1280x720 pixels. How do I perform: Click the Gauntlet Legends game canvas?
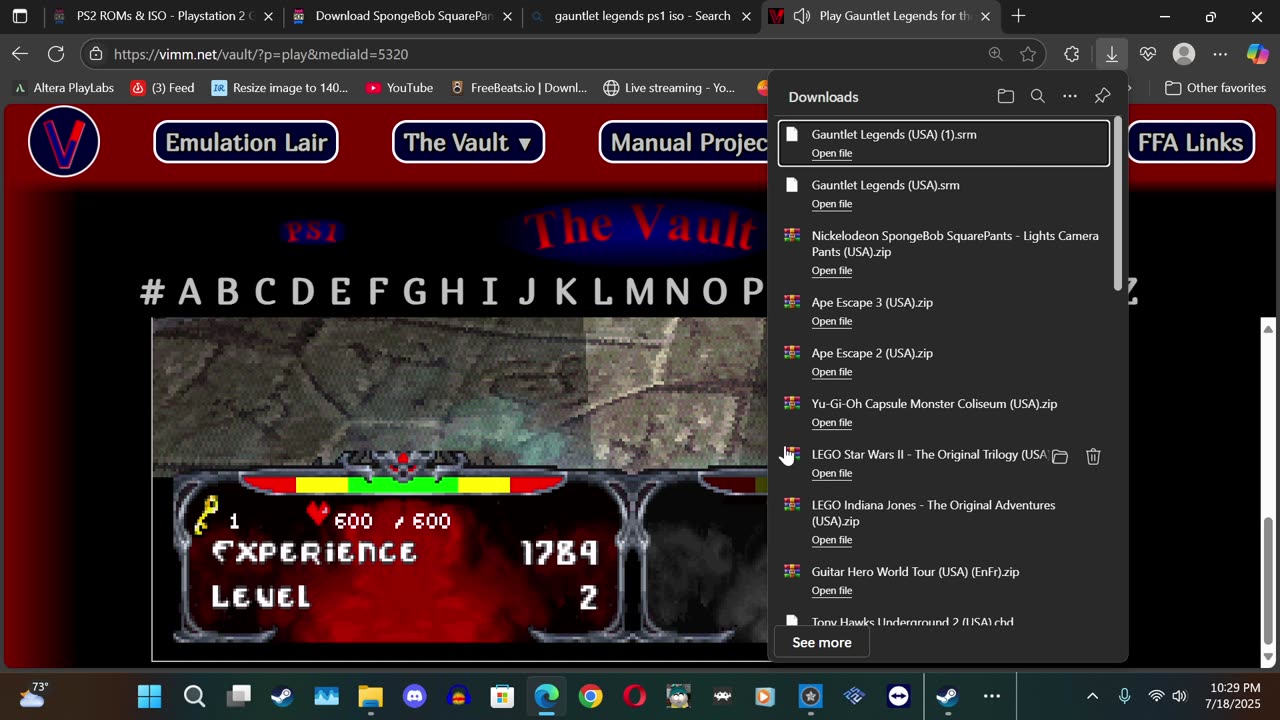pyautogui.click(x=460, y=490)
